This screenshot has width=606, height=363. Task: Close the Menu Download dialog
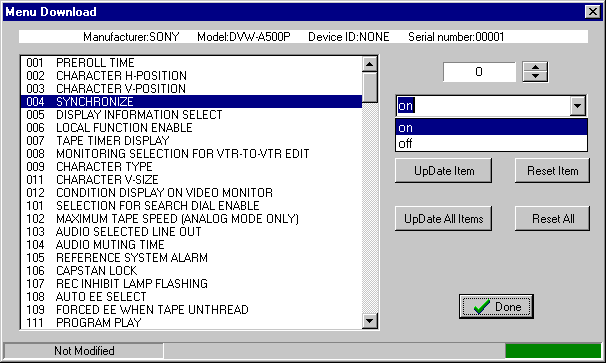coord(592,12)
